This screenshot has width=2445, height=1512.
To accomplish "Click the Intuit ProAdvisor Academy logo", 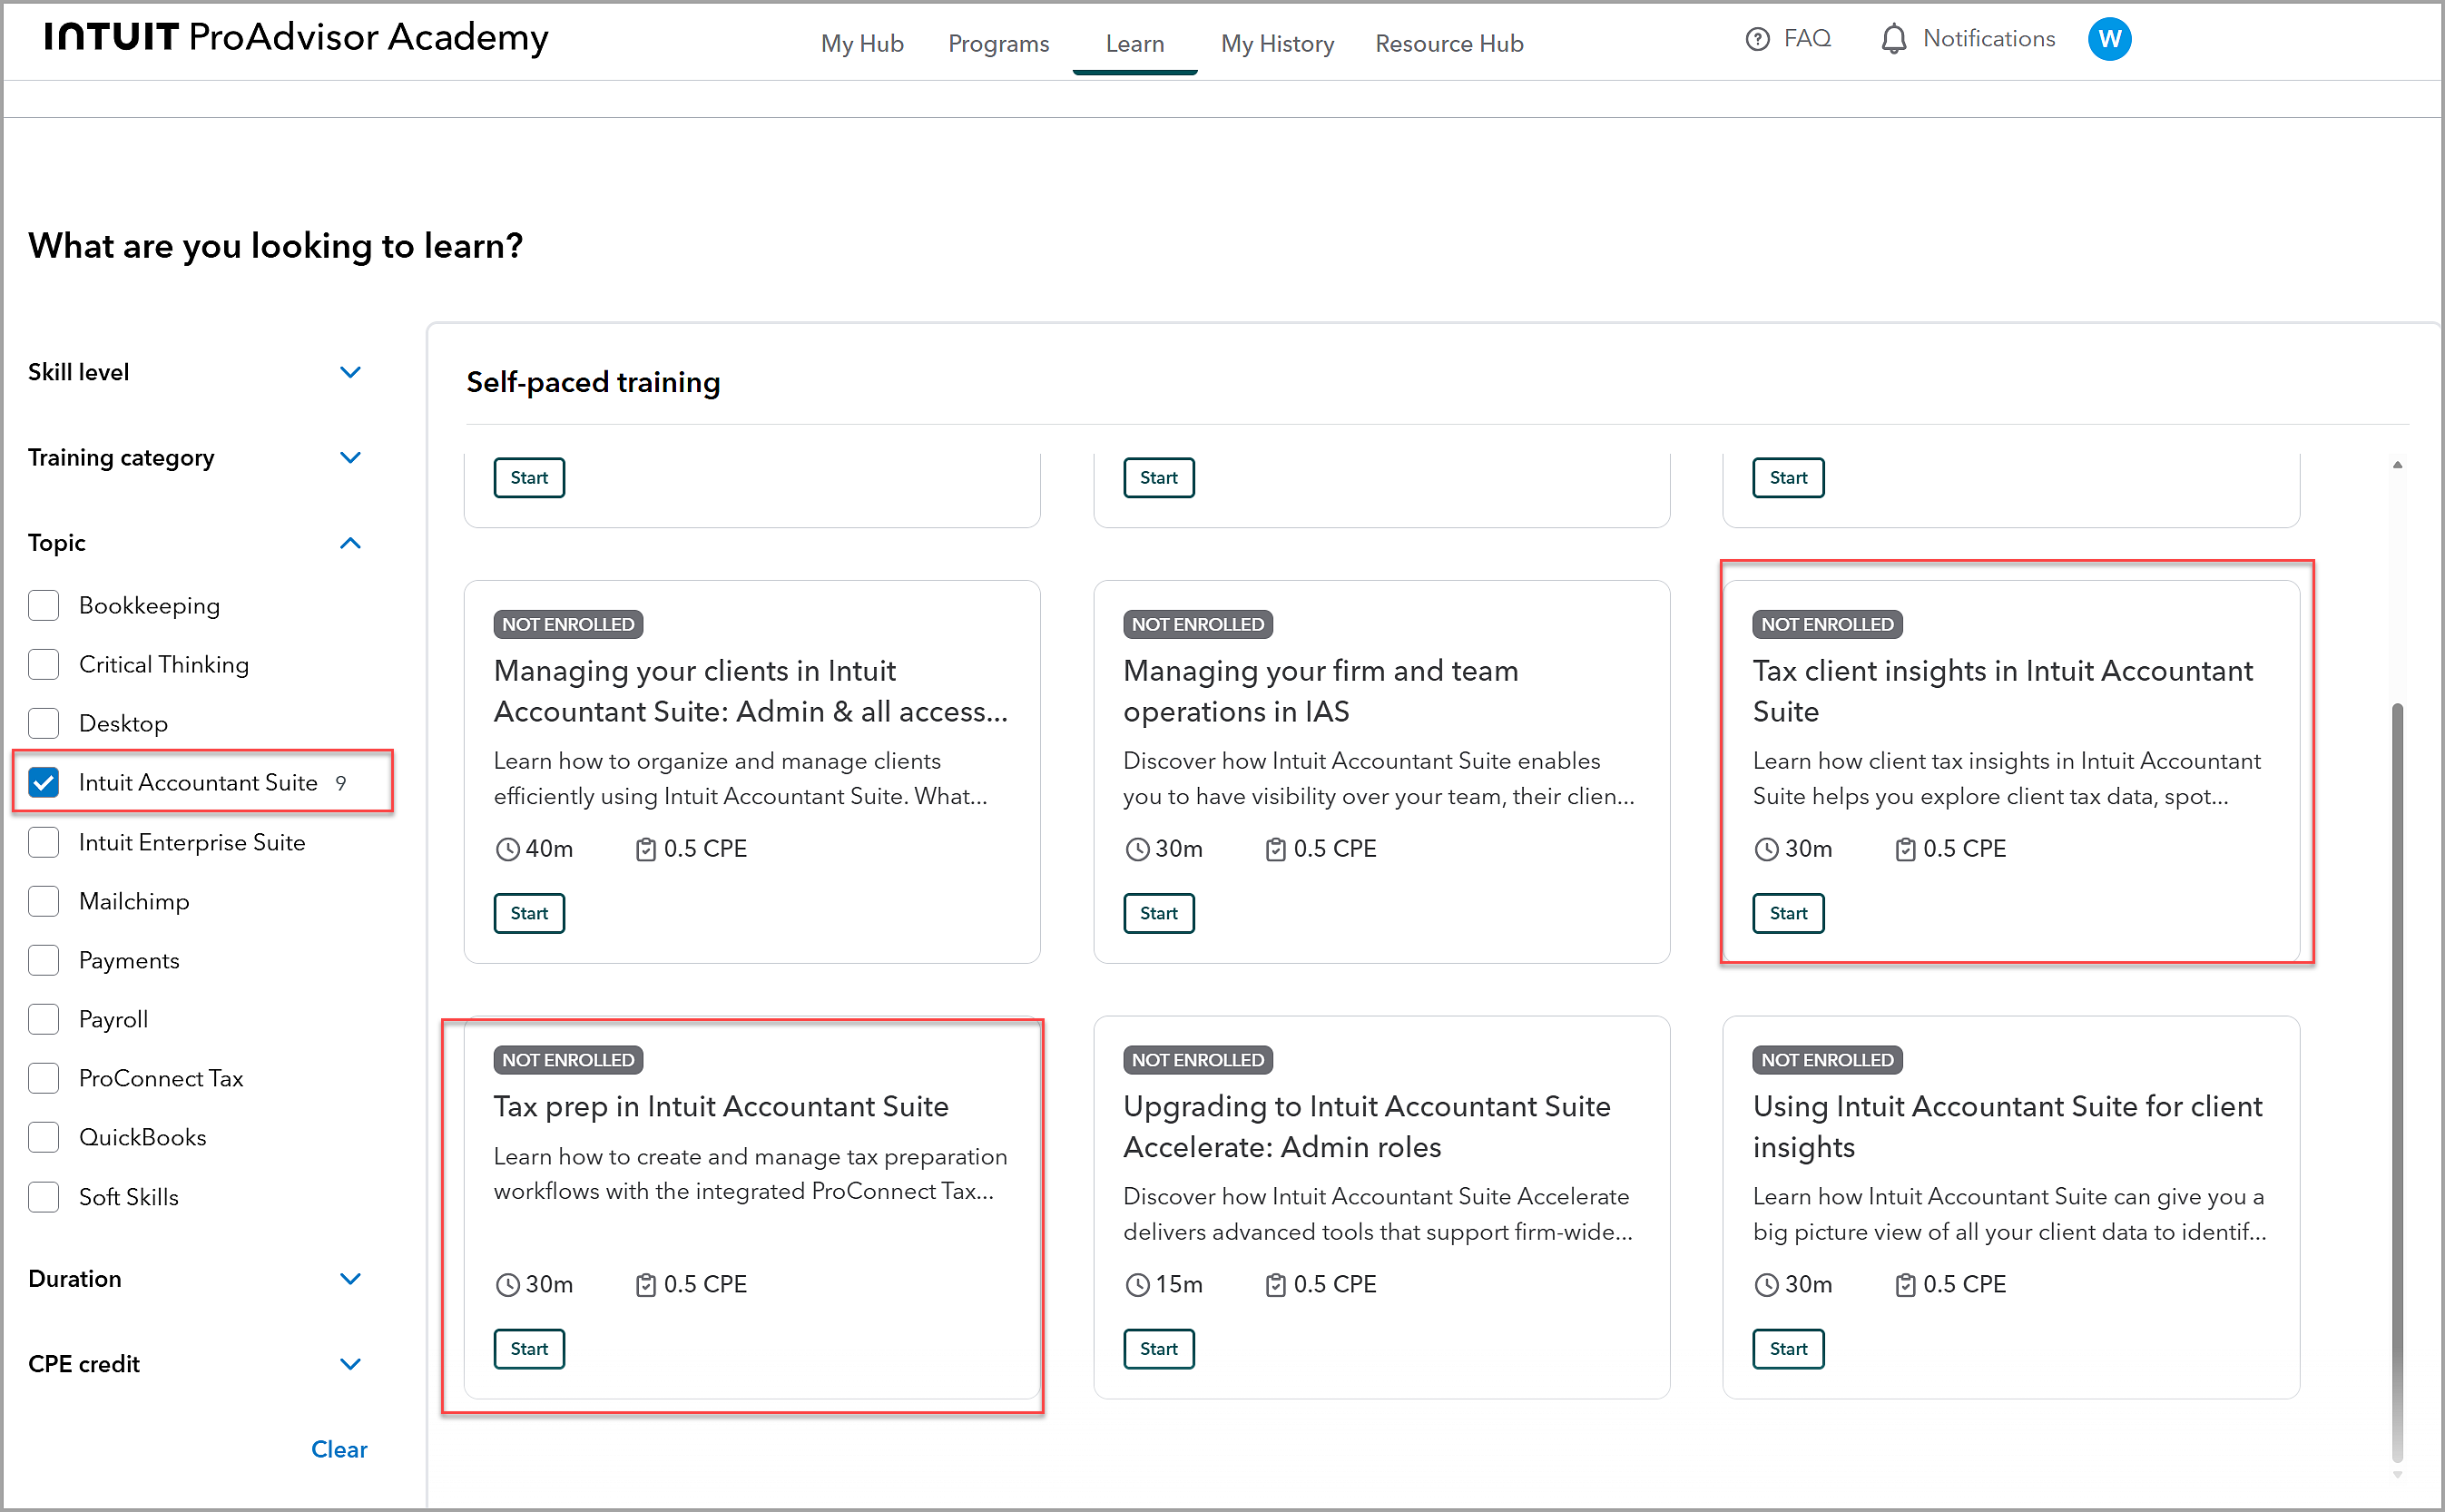I will click(296, 38).
